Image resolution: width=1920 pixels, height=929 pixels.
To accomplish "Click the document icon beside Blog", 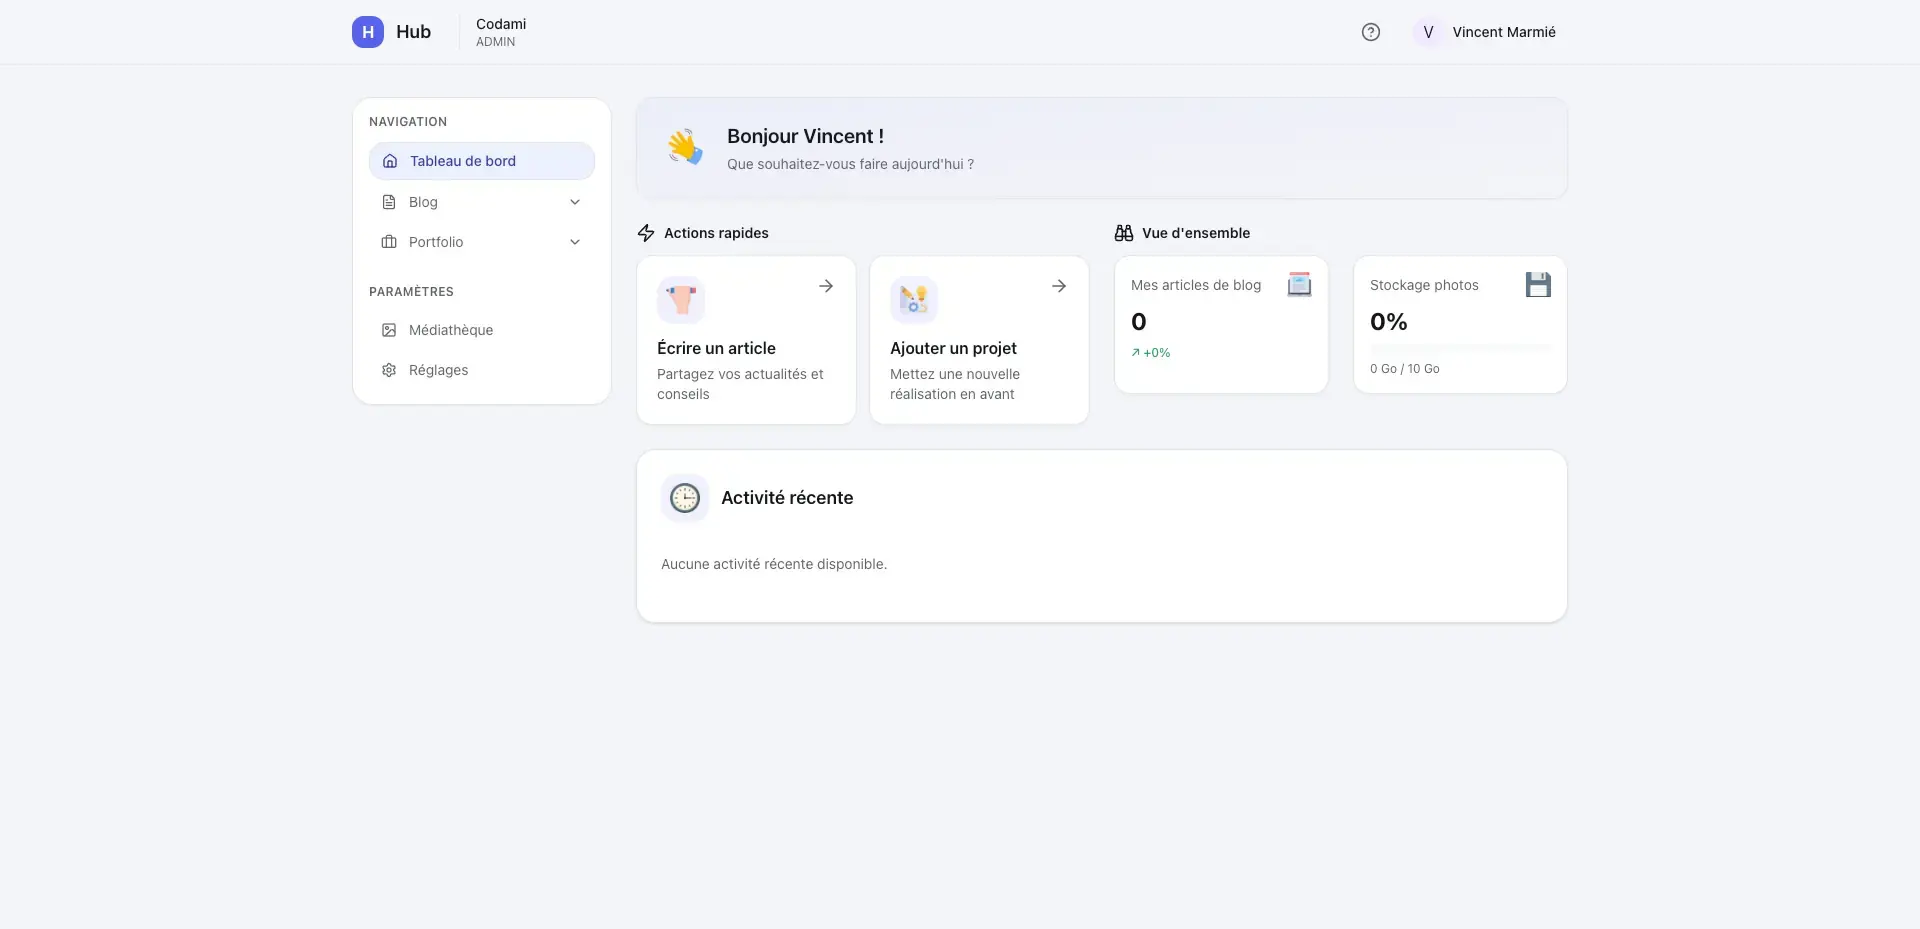I will [389, 202].
